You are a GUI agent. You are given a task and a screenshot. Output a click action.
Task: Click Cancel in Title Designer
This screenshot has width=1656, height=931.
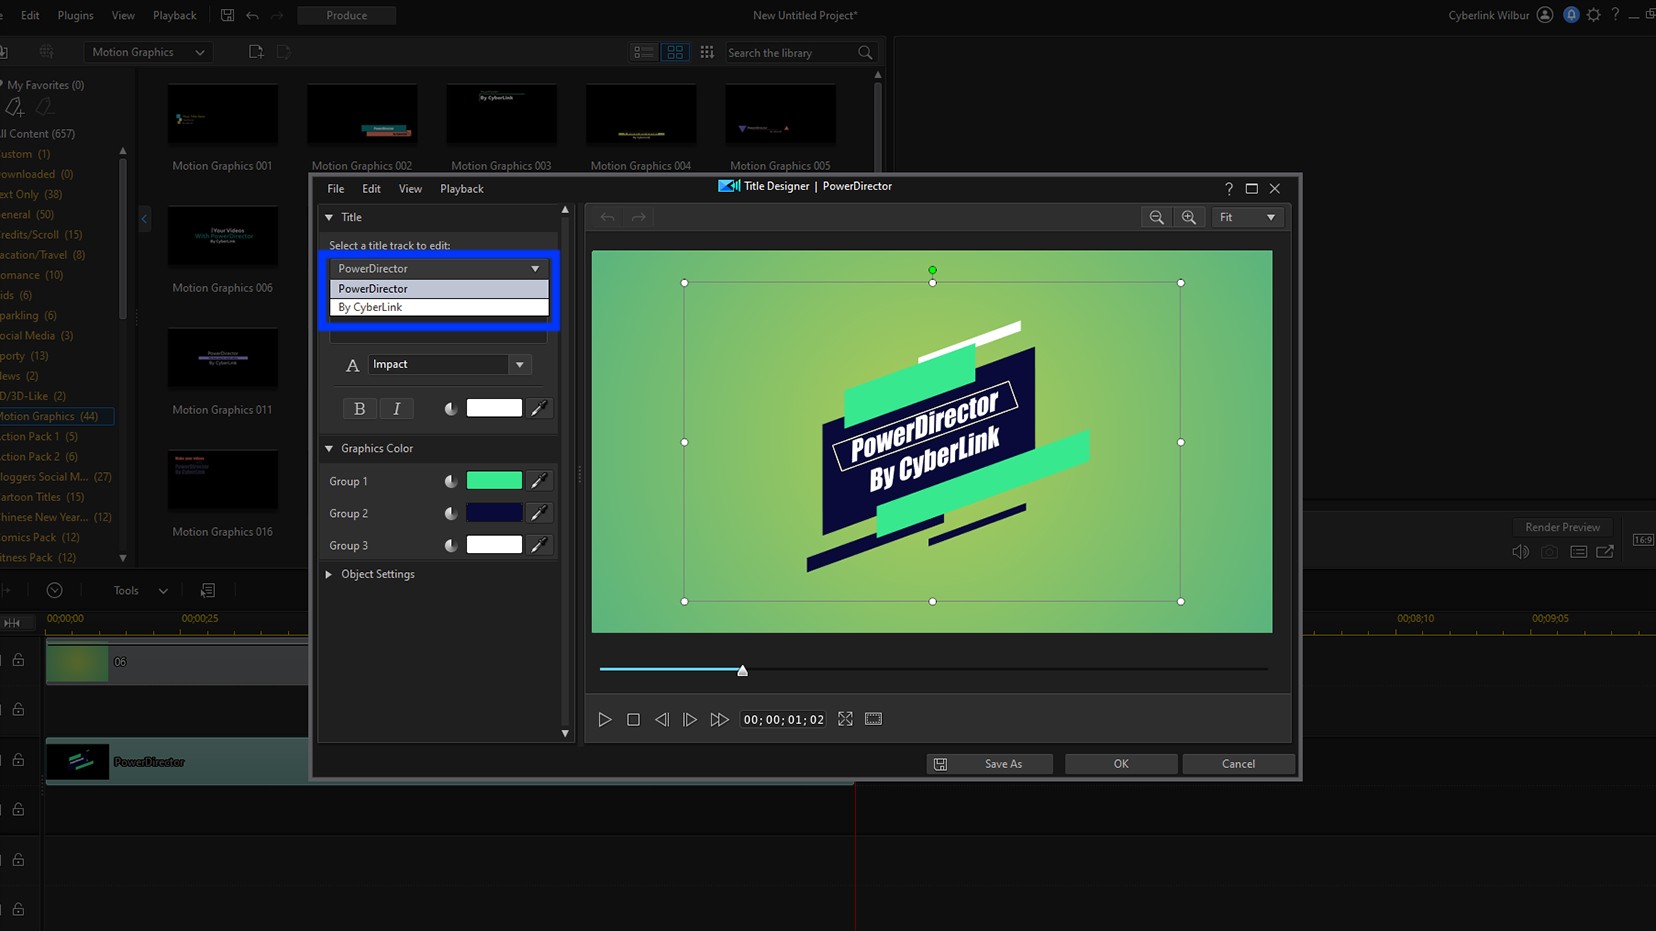coord(1238,764)
